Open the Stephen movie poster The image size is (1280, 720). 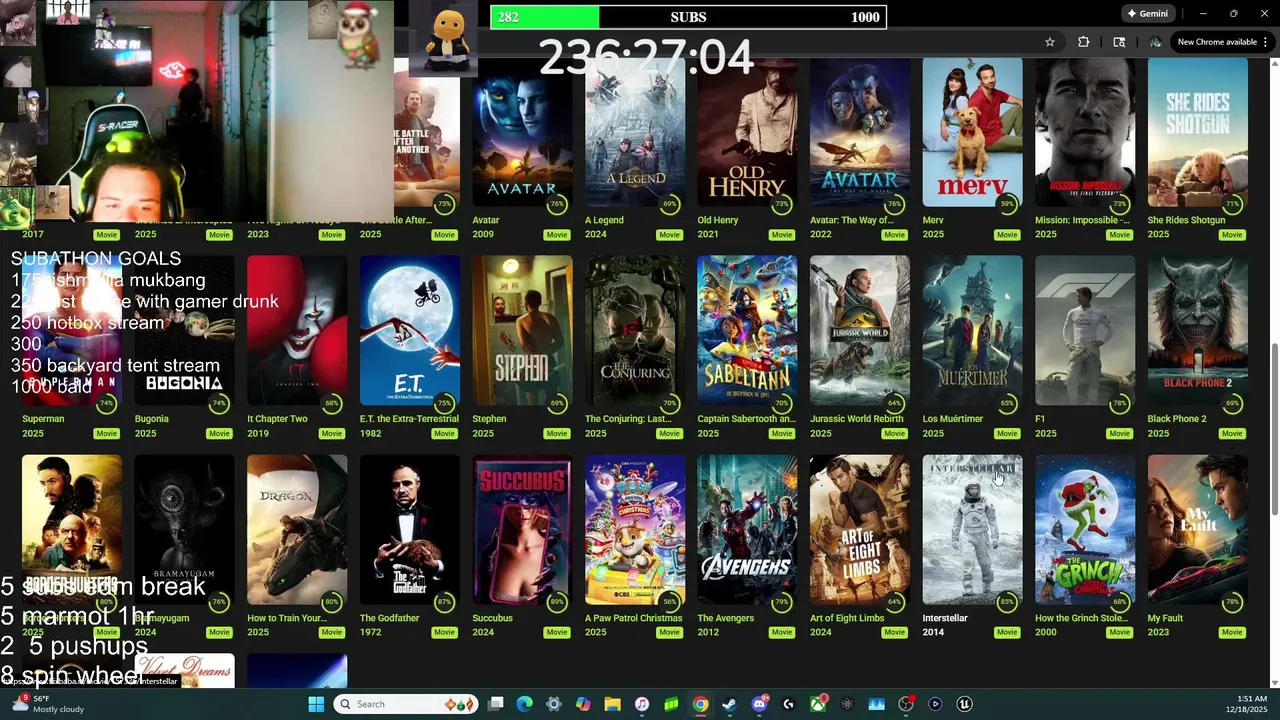coord(522,331)
